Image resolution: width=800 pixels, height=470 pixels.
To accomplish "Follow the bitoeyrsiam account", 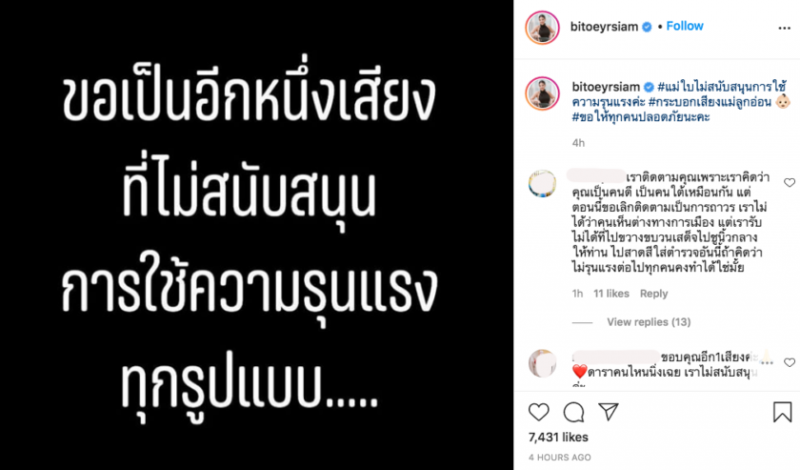I will (x=685, y=26).
